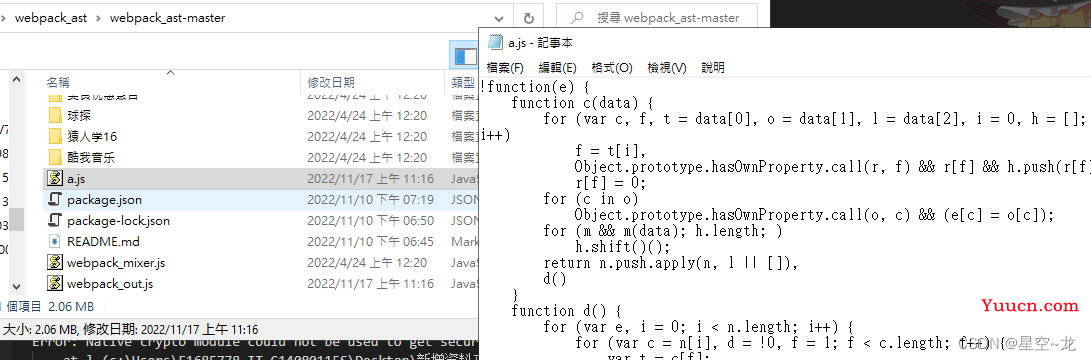
Task: Click the 'for (c in o)' line in Notepad
Action: pyautogui.click(x=590, y=198)
